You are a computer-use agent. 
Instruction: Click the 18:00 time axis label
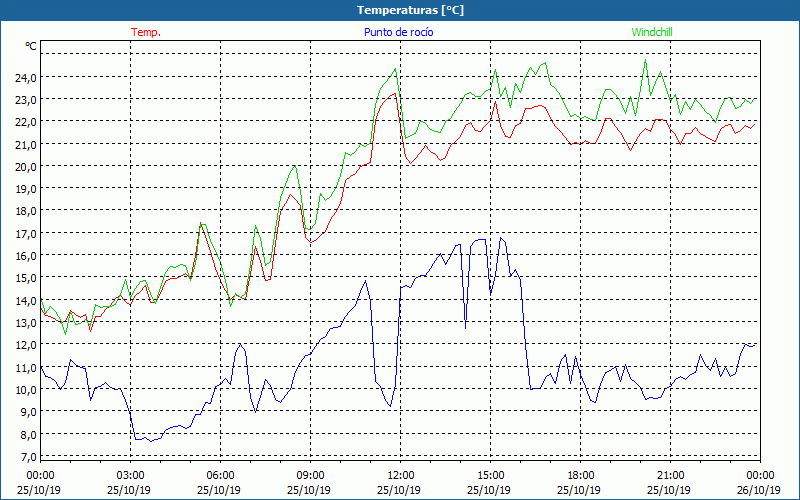coord(580,476)
